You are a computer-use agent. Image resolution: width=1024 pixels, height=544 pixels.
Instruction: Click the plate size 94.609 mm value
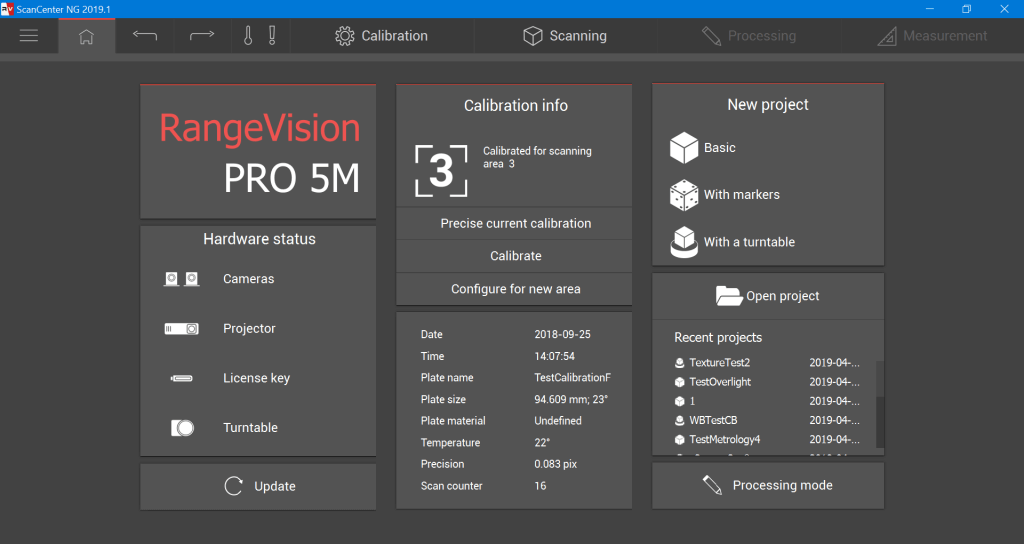[x=571, y=399]
